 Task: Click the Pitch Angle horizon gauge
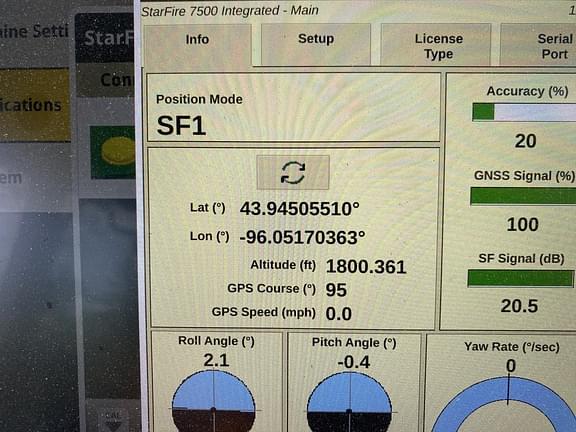[x=349, y=402]
